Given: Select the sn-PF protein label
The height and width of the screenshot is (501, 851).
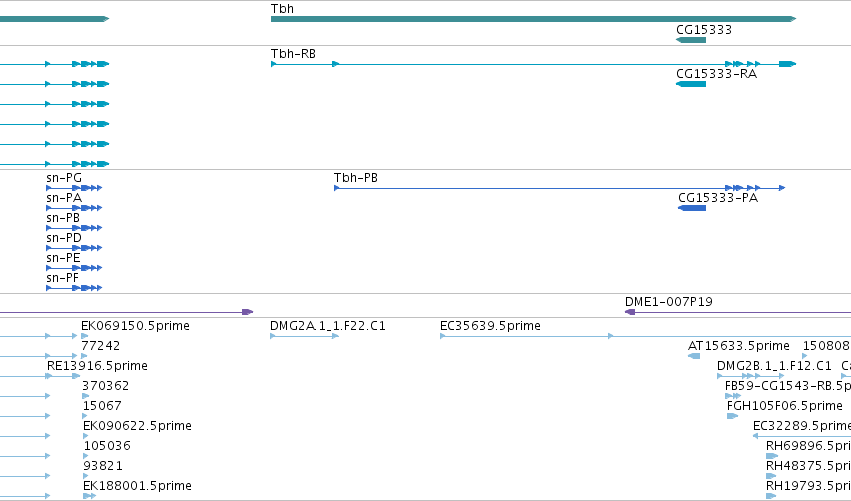Looking at the screenshot, I should 62,278.
